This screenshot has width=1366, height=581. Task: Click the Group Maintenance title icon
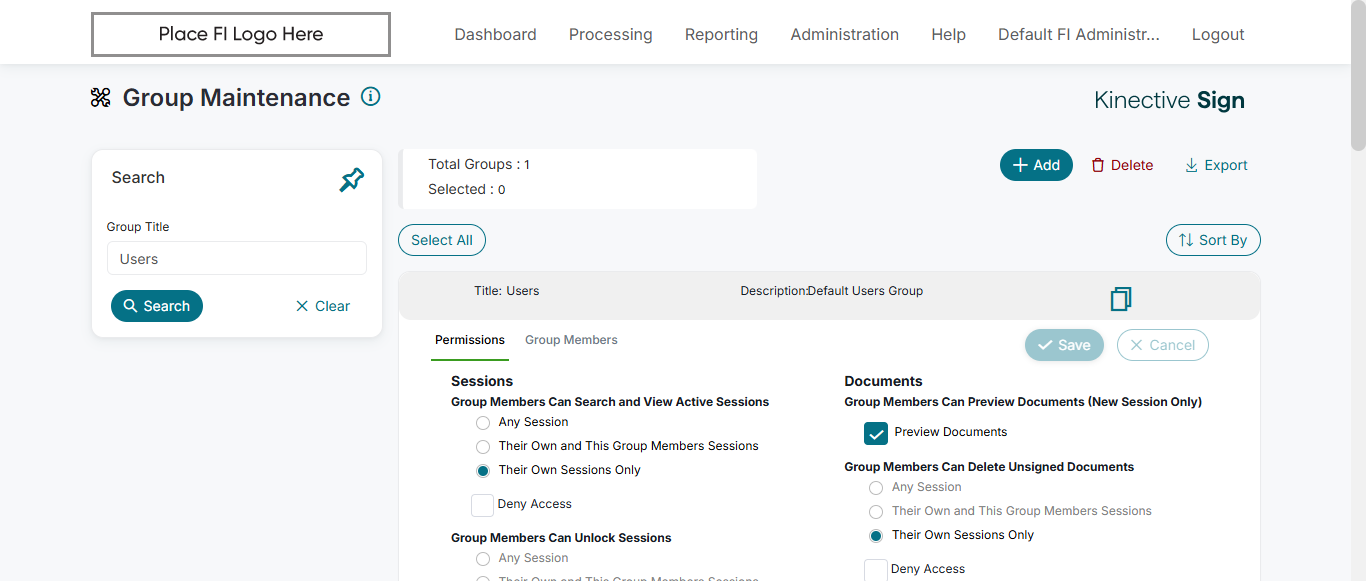(101, 98)
